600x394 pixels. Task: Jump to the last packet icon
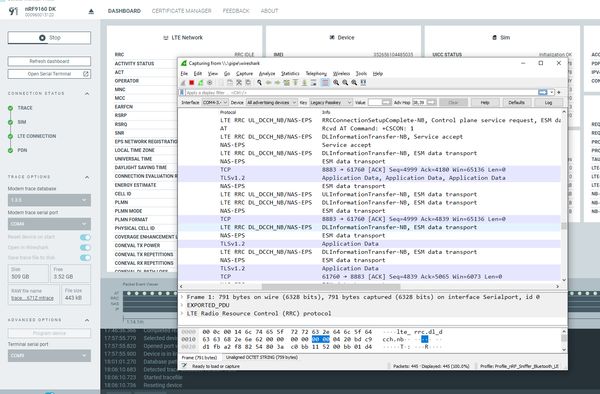pyautogui.click(x=305, y=83)
